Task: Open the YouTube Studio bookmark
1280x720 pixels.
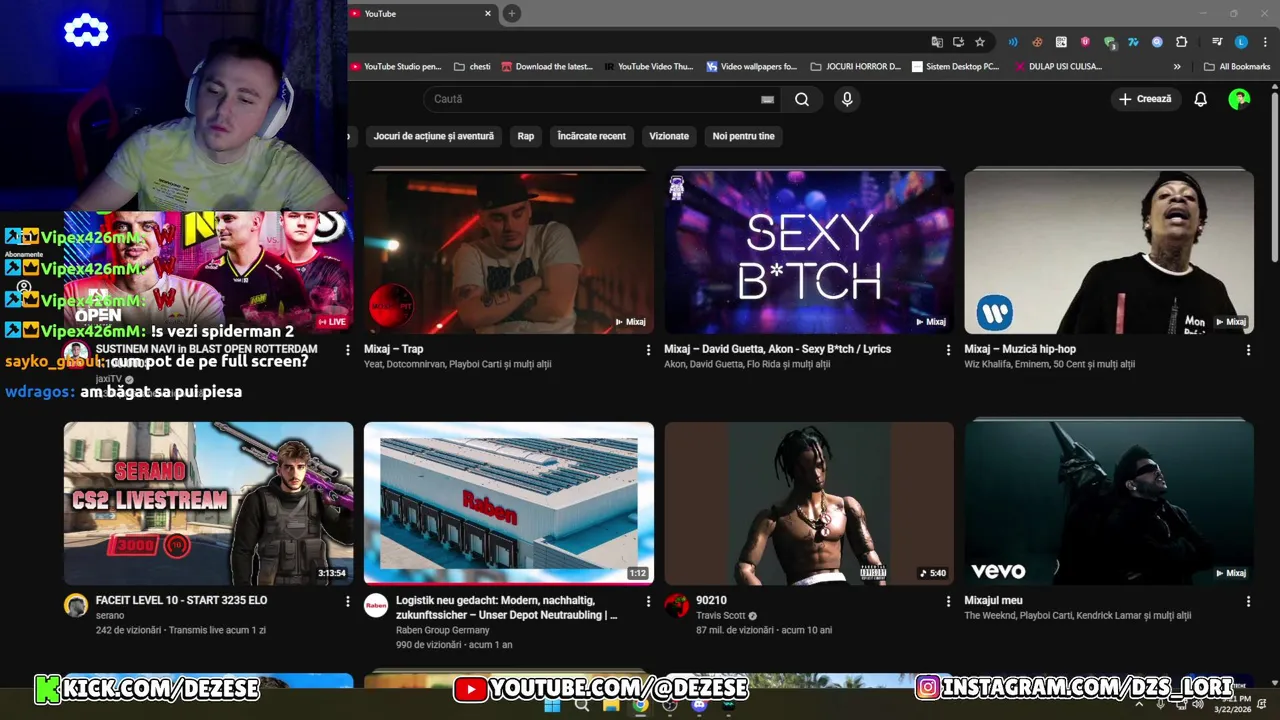Action: click(396, 67)
